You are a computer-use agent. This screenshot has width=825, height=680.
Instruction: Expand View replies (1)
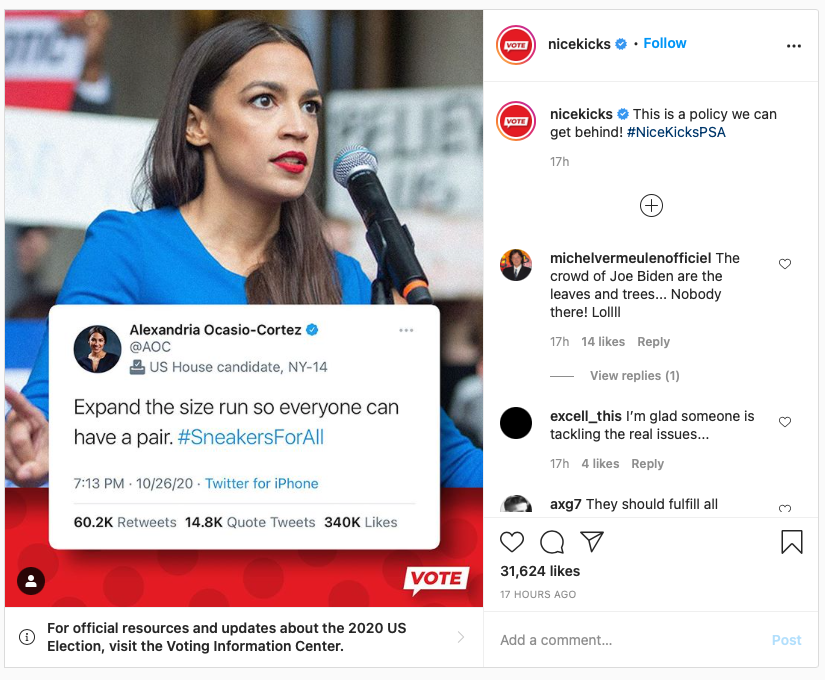pyautogui.click(x=635, y=376)
